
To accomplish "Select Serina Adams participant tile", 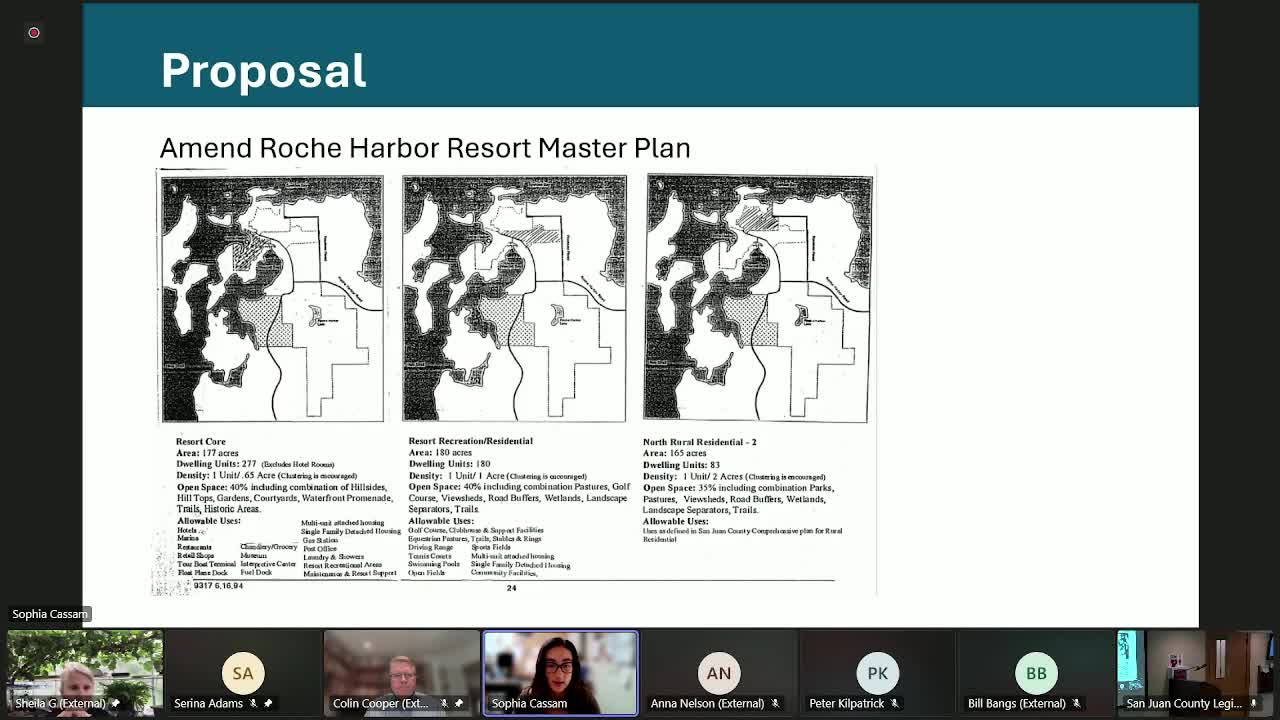I will tap(243, 673).
